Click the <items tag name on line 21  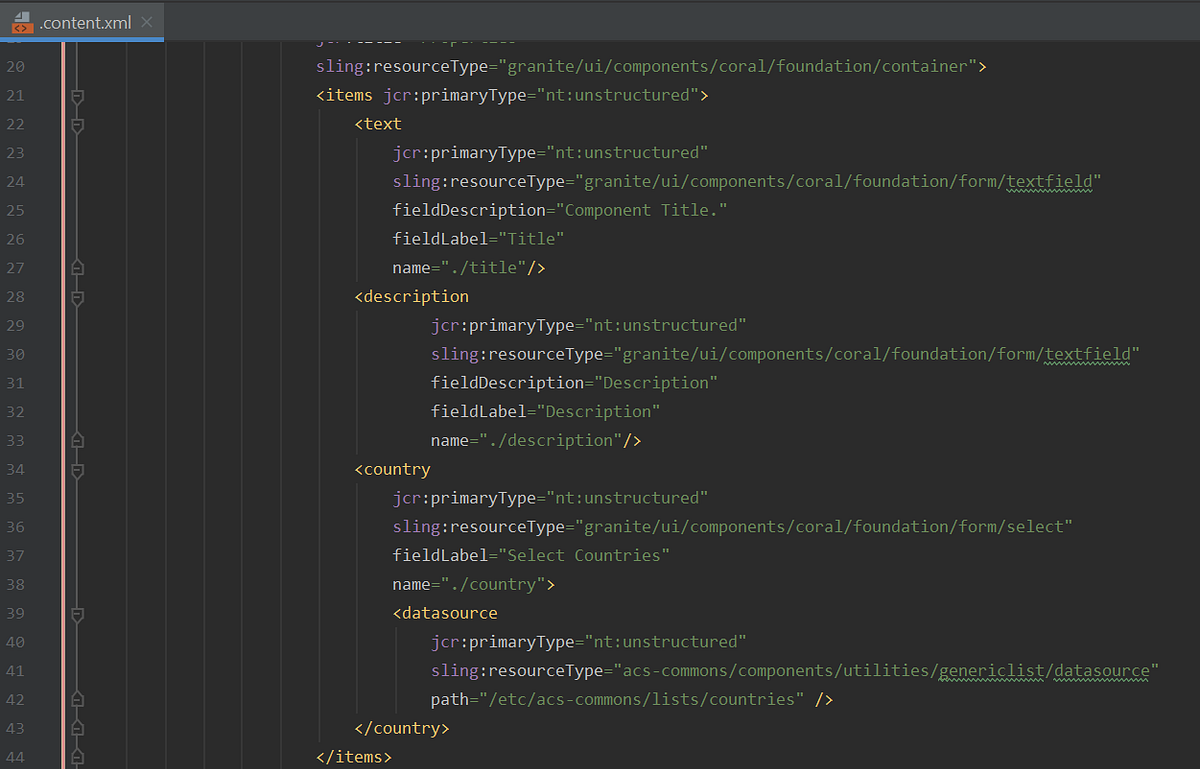pos(345,96)
